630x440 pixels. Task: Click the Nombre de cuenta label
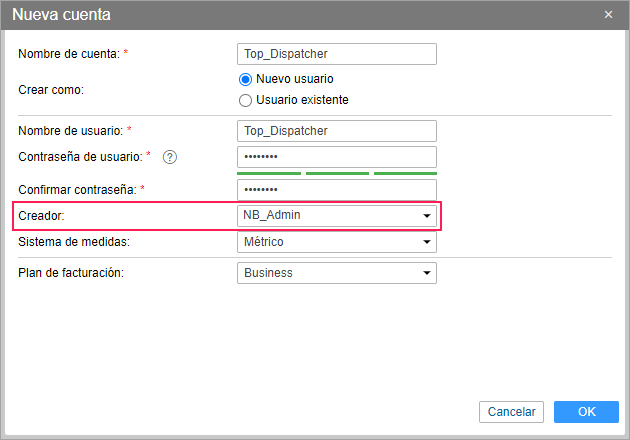[x=69, y=54]
